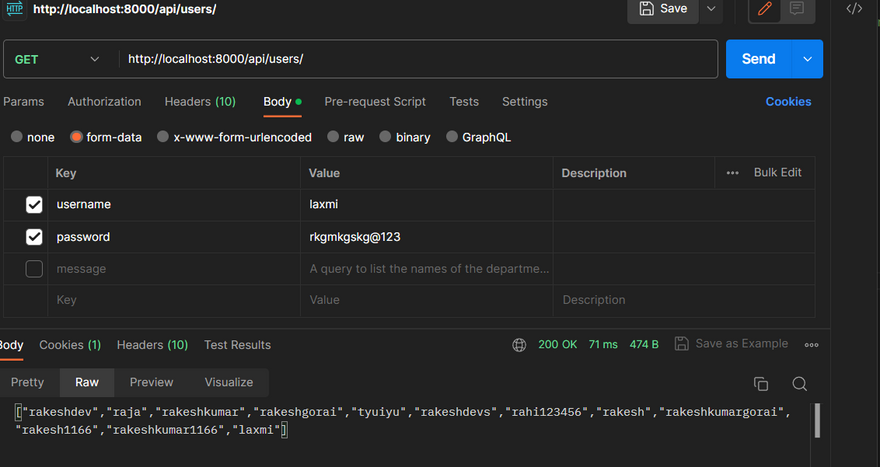Search the response with magnifier icon
880x467 pixels.
pos(799,384)
